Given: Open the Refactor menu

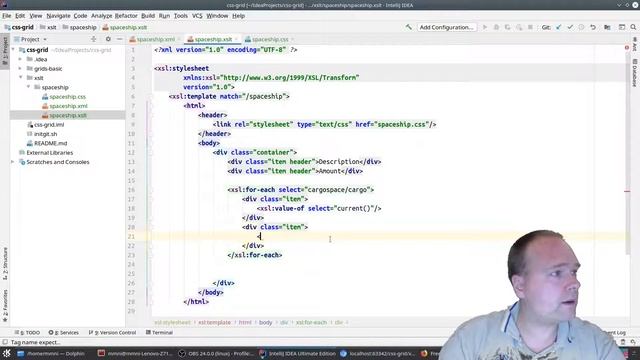Looking at the screenshot, I should (126, 16).
